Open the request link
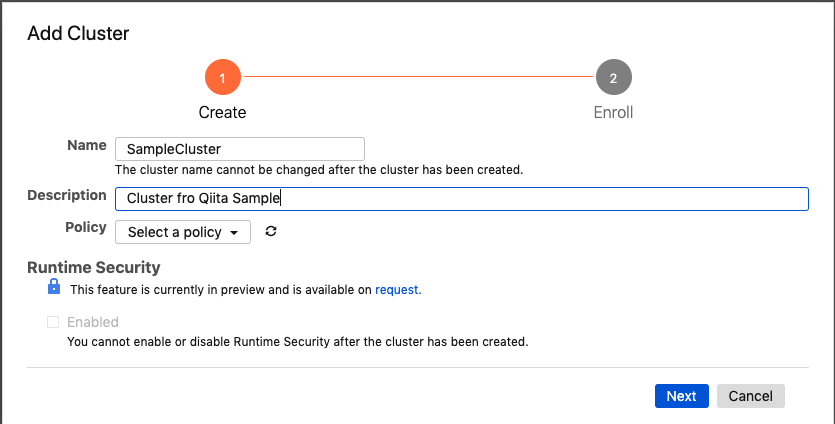Viewport: 835px width, 424px height. [398, 290]
